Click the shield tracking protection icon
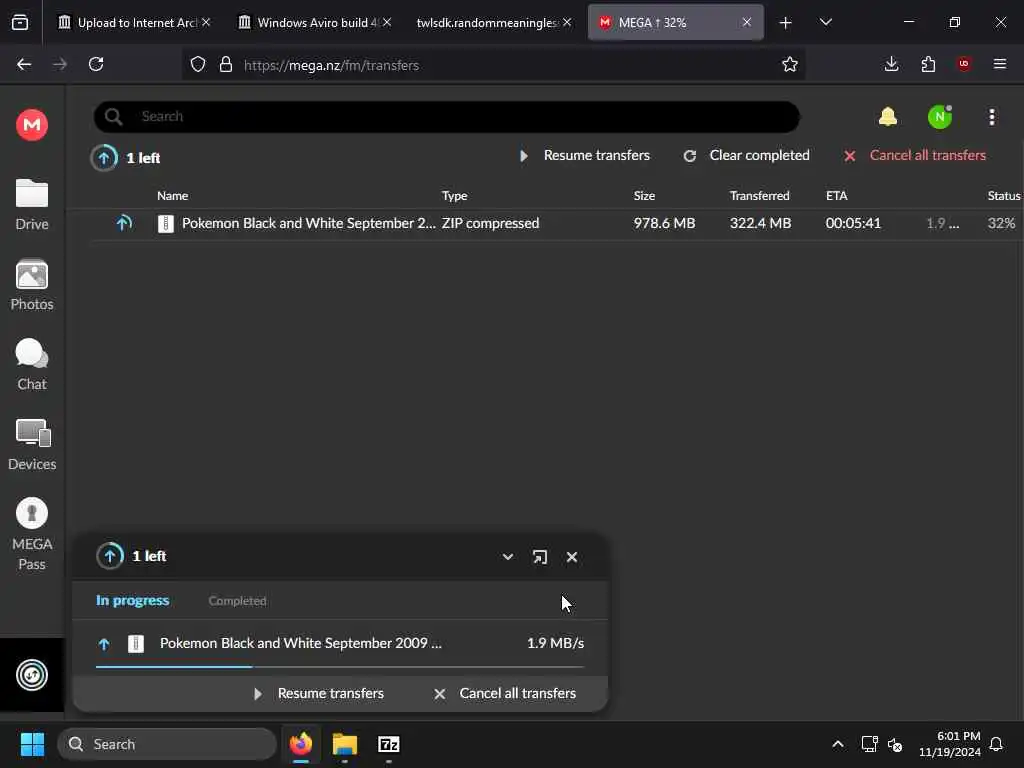This screenshot has width=1024, height=768. click(198, 64)
